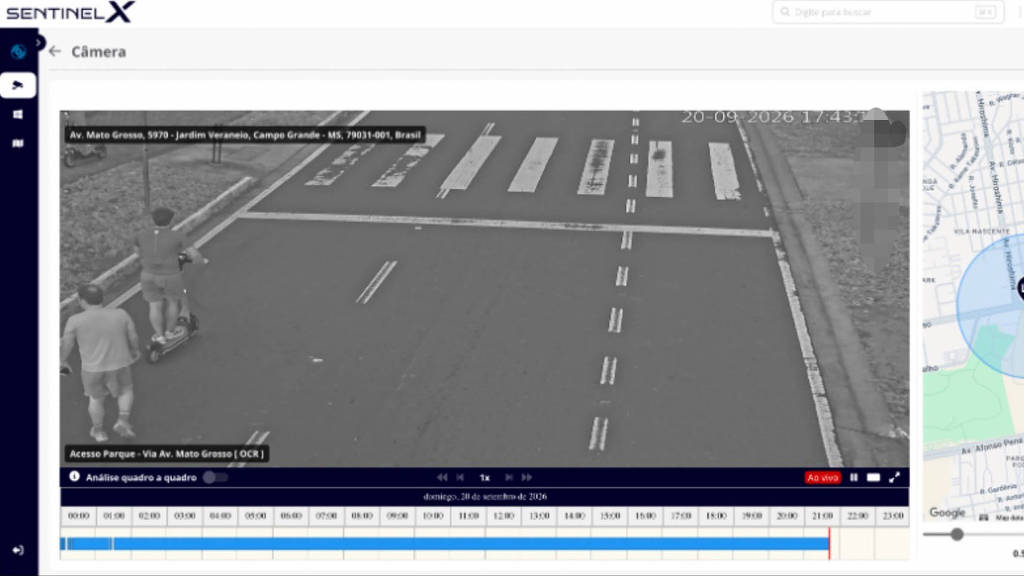Select the 12:00 hour on the timeline
This screenshot has width=1024, height=576.
point(504,516)
